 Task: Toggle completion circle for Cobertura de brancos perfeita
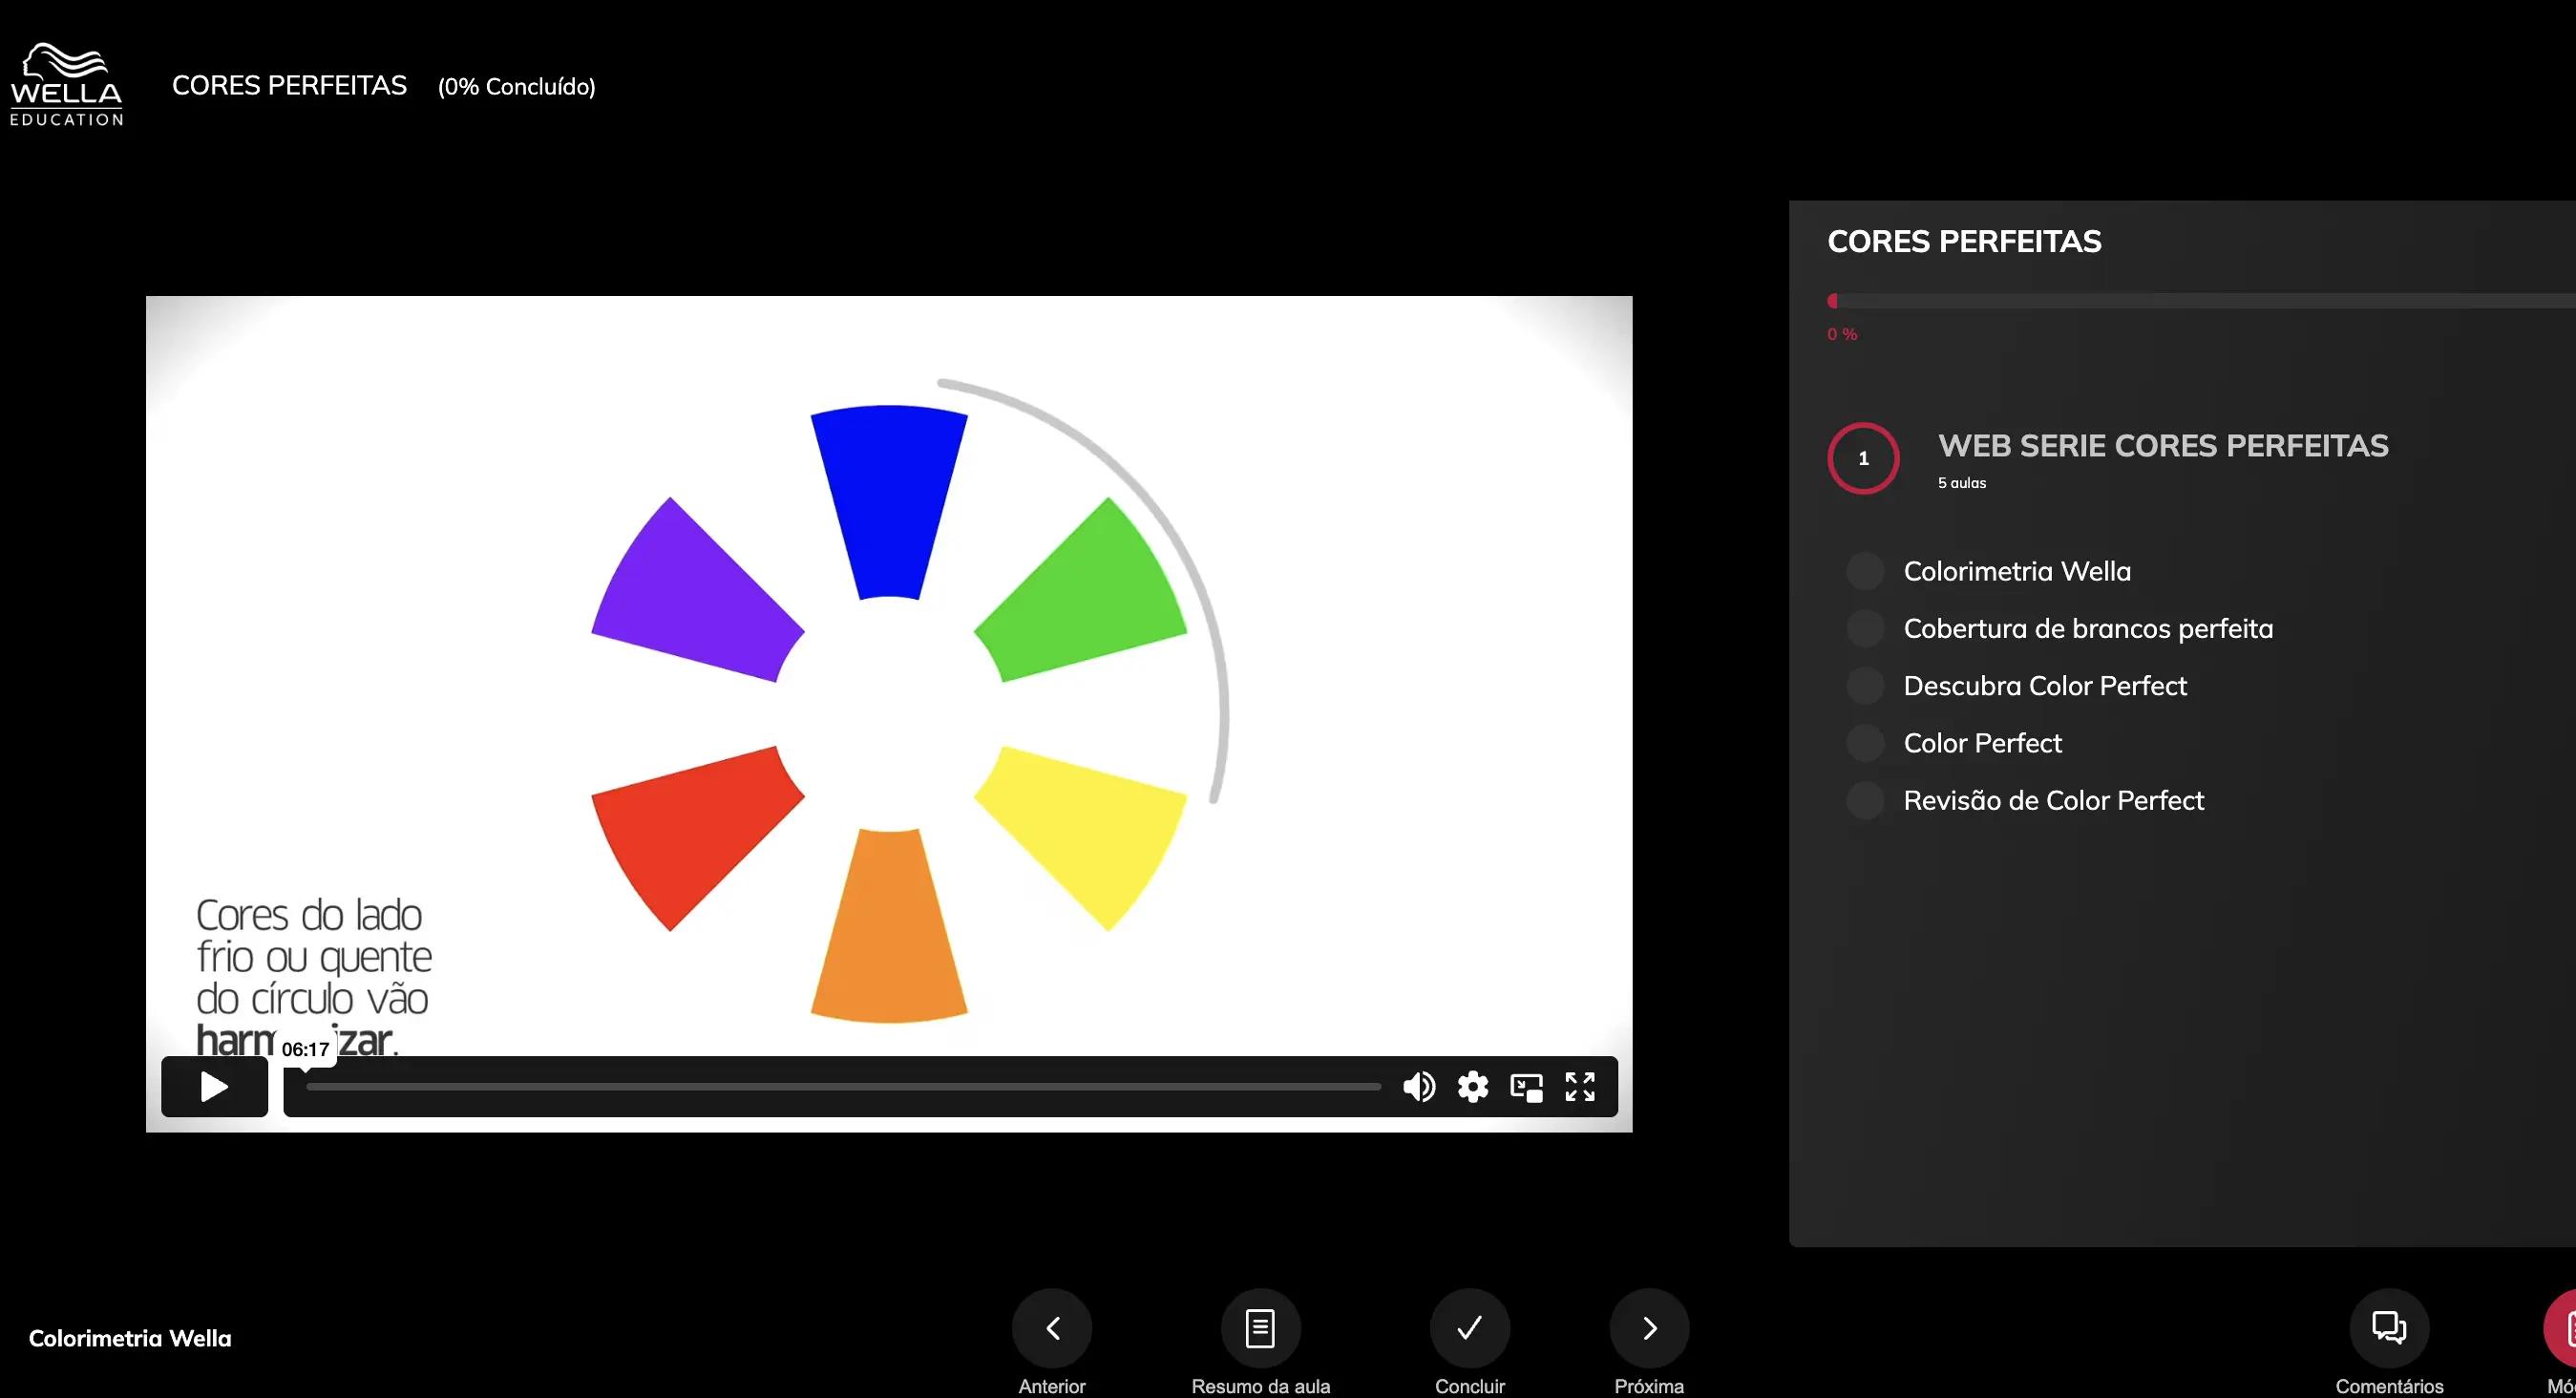click(1864, 628)
